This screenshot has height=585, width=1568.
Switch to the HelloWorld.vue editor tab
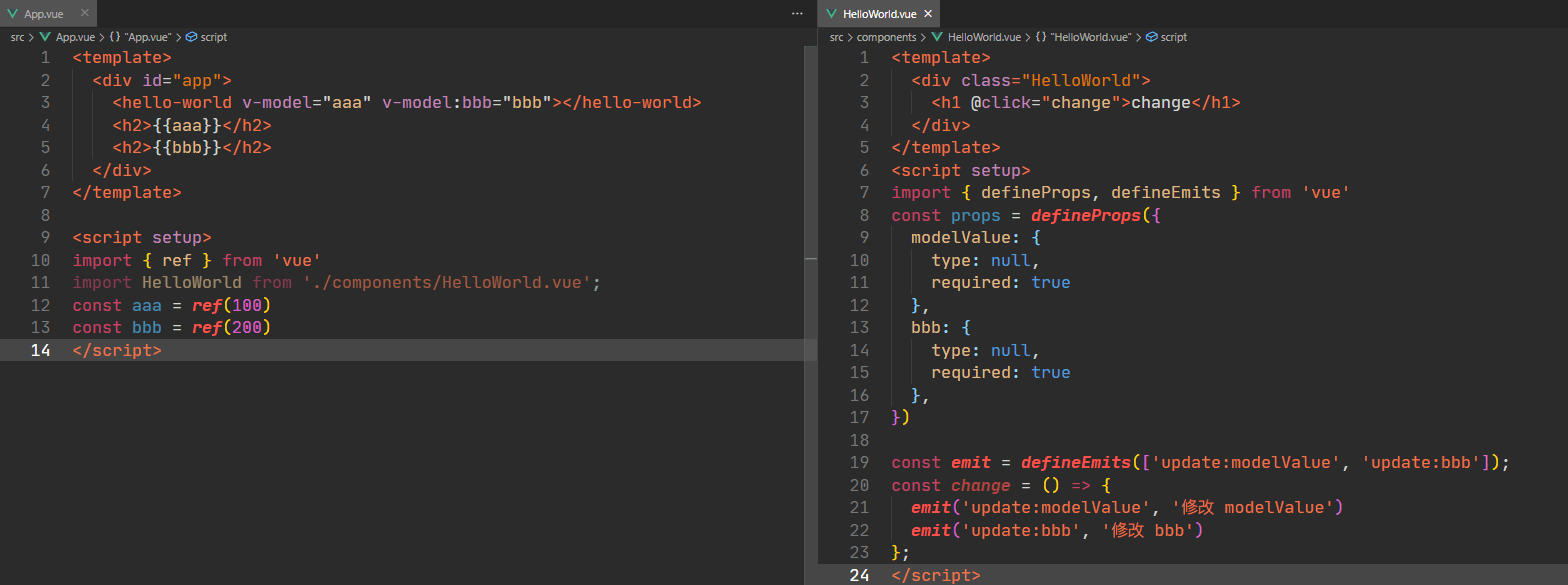(x=878, y=14)
